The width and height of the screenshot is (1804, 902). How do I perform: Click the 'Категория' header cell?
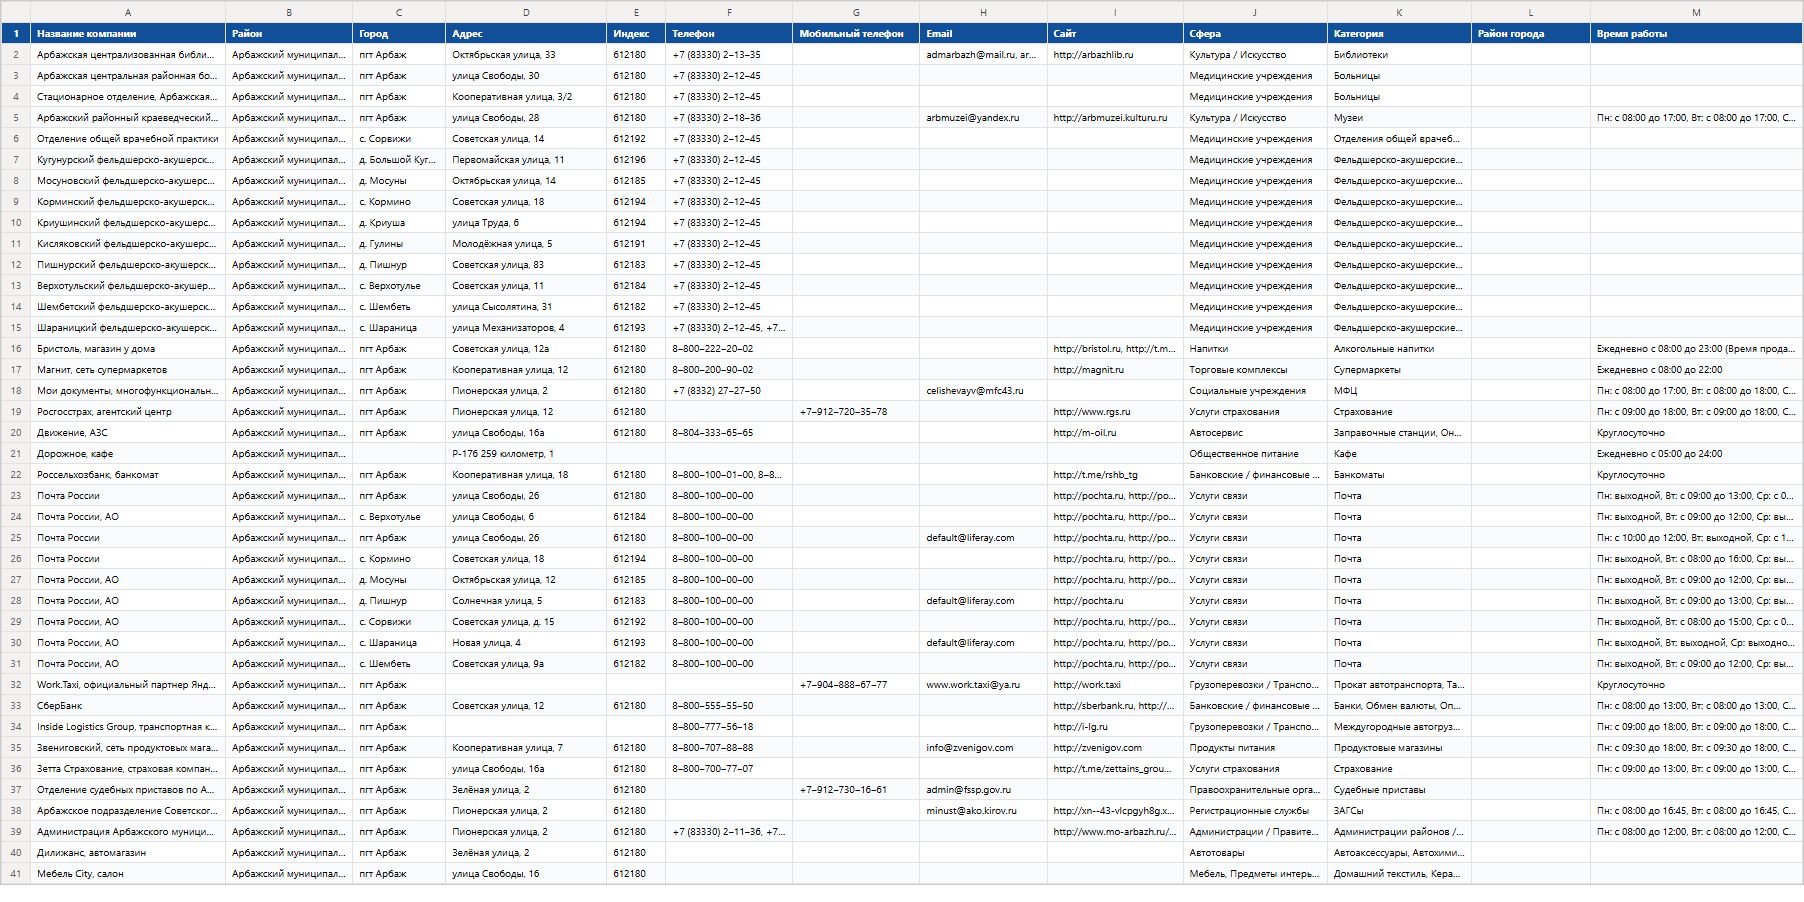[1399, 34]
